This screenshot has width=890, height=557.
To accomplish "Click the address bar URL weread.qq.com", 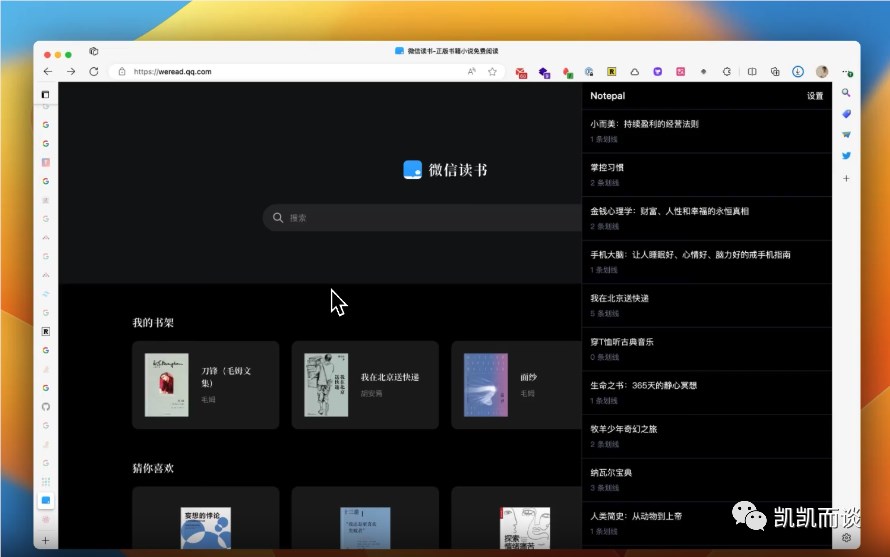I will 173,72.
